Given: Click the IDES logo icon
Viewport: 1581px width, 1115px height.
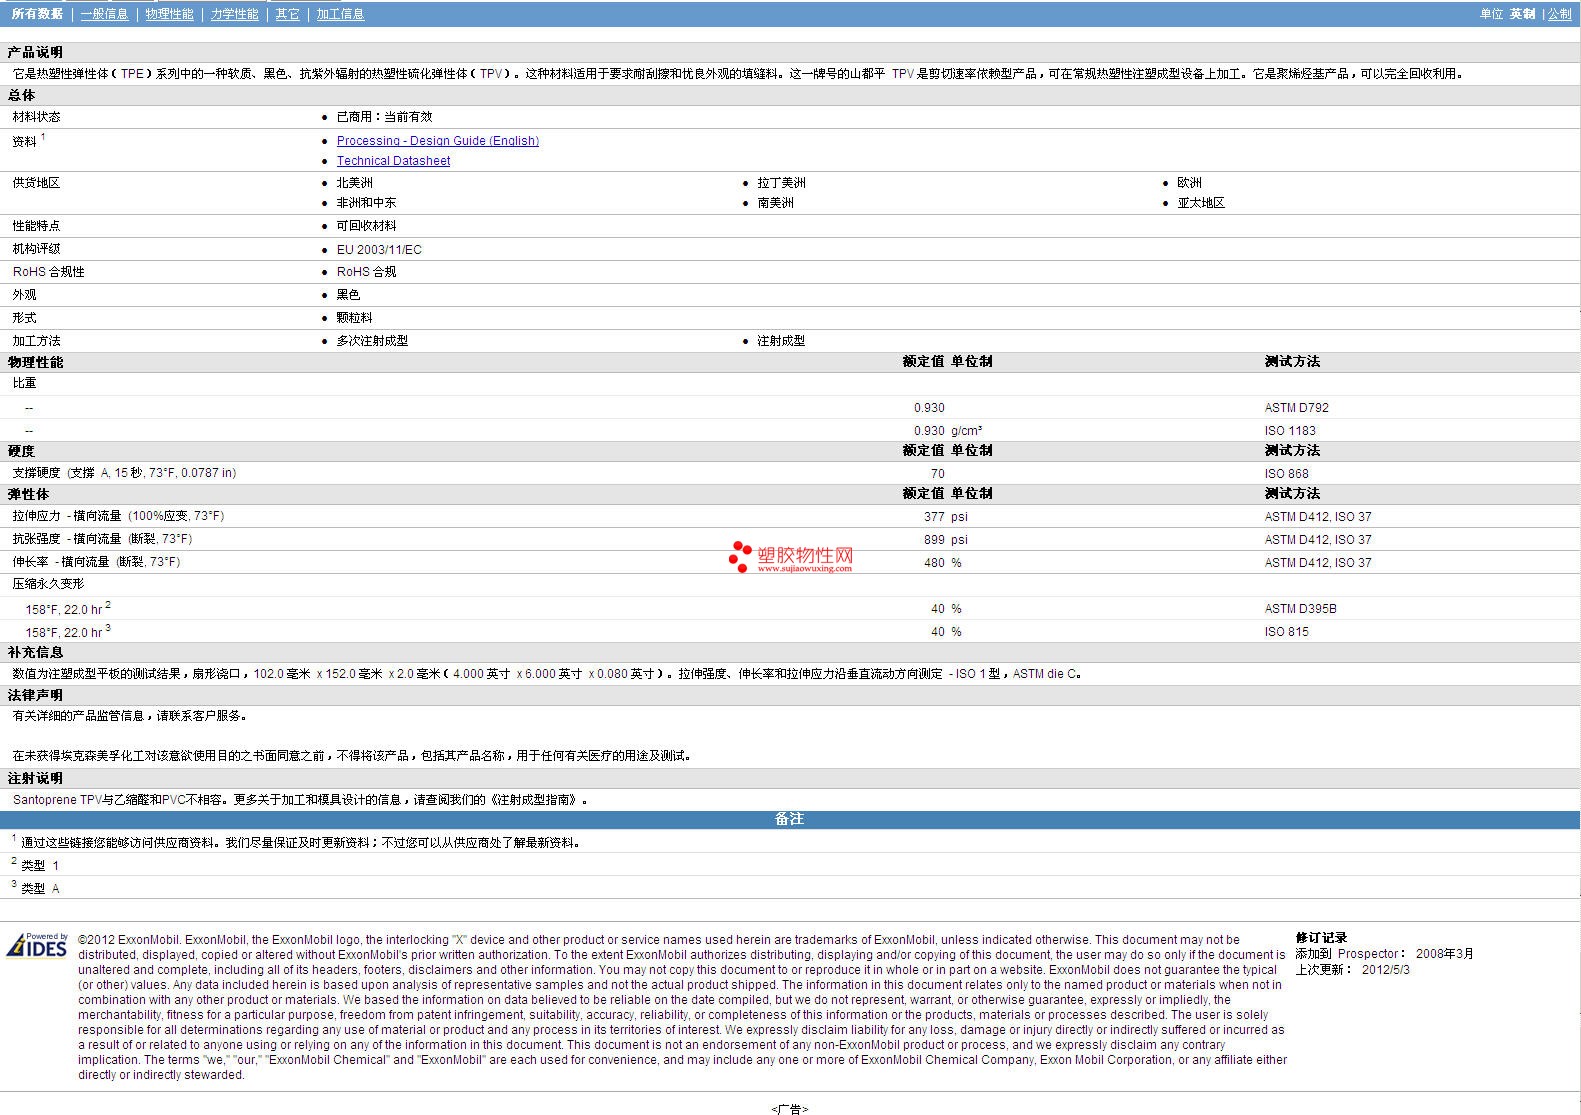Looking at the screenshot, I should pyautogui.click(x=37, y=945).
